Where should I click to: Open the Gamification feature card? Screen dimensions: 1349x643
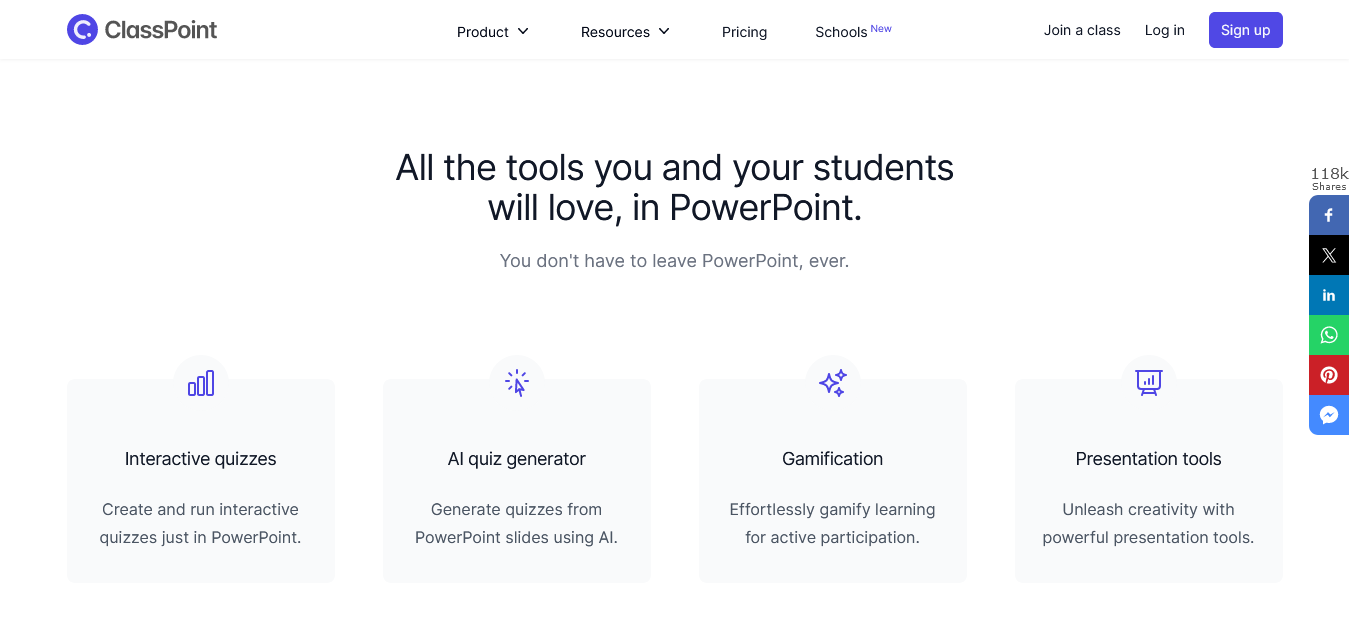pyautogui.click(x=833, y=480)
